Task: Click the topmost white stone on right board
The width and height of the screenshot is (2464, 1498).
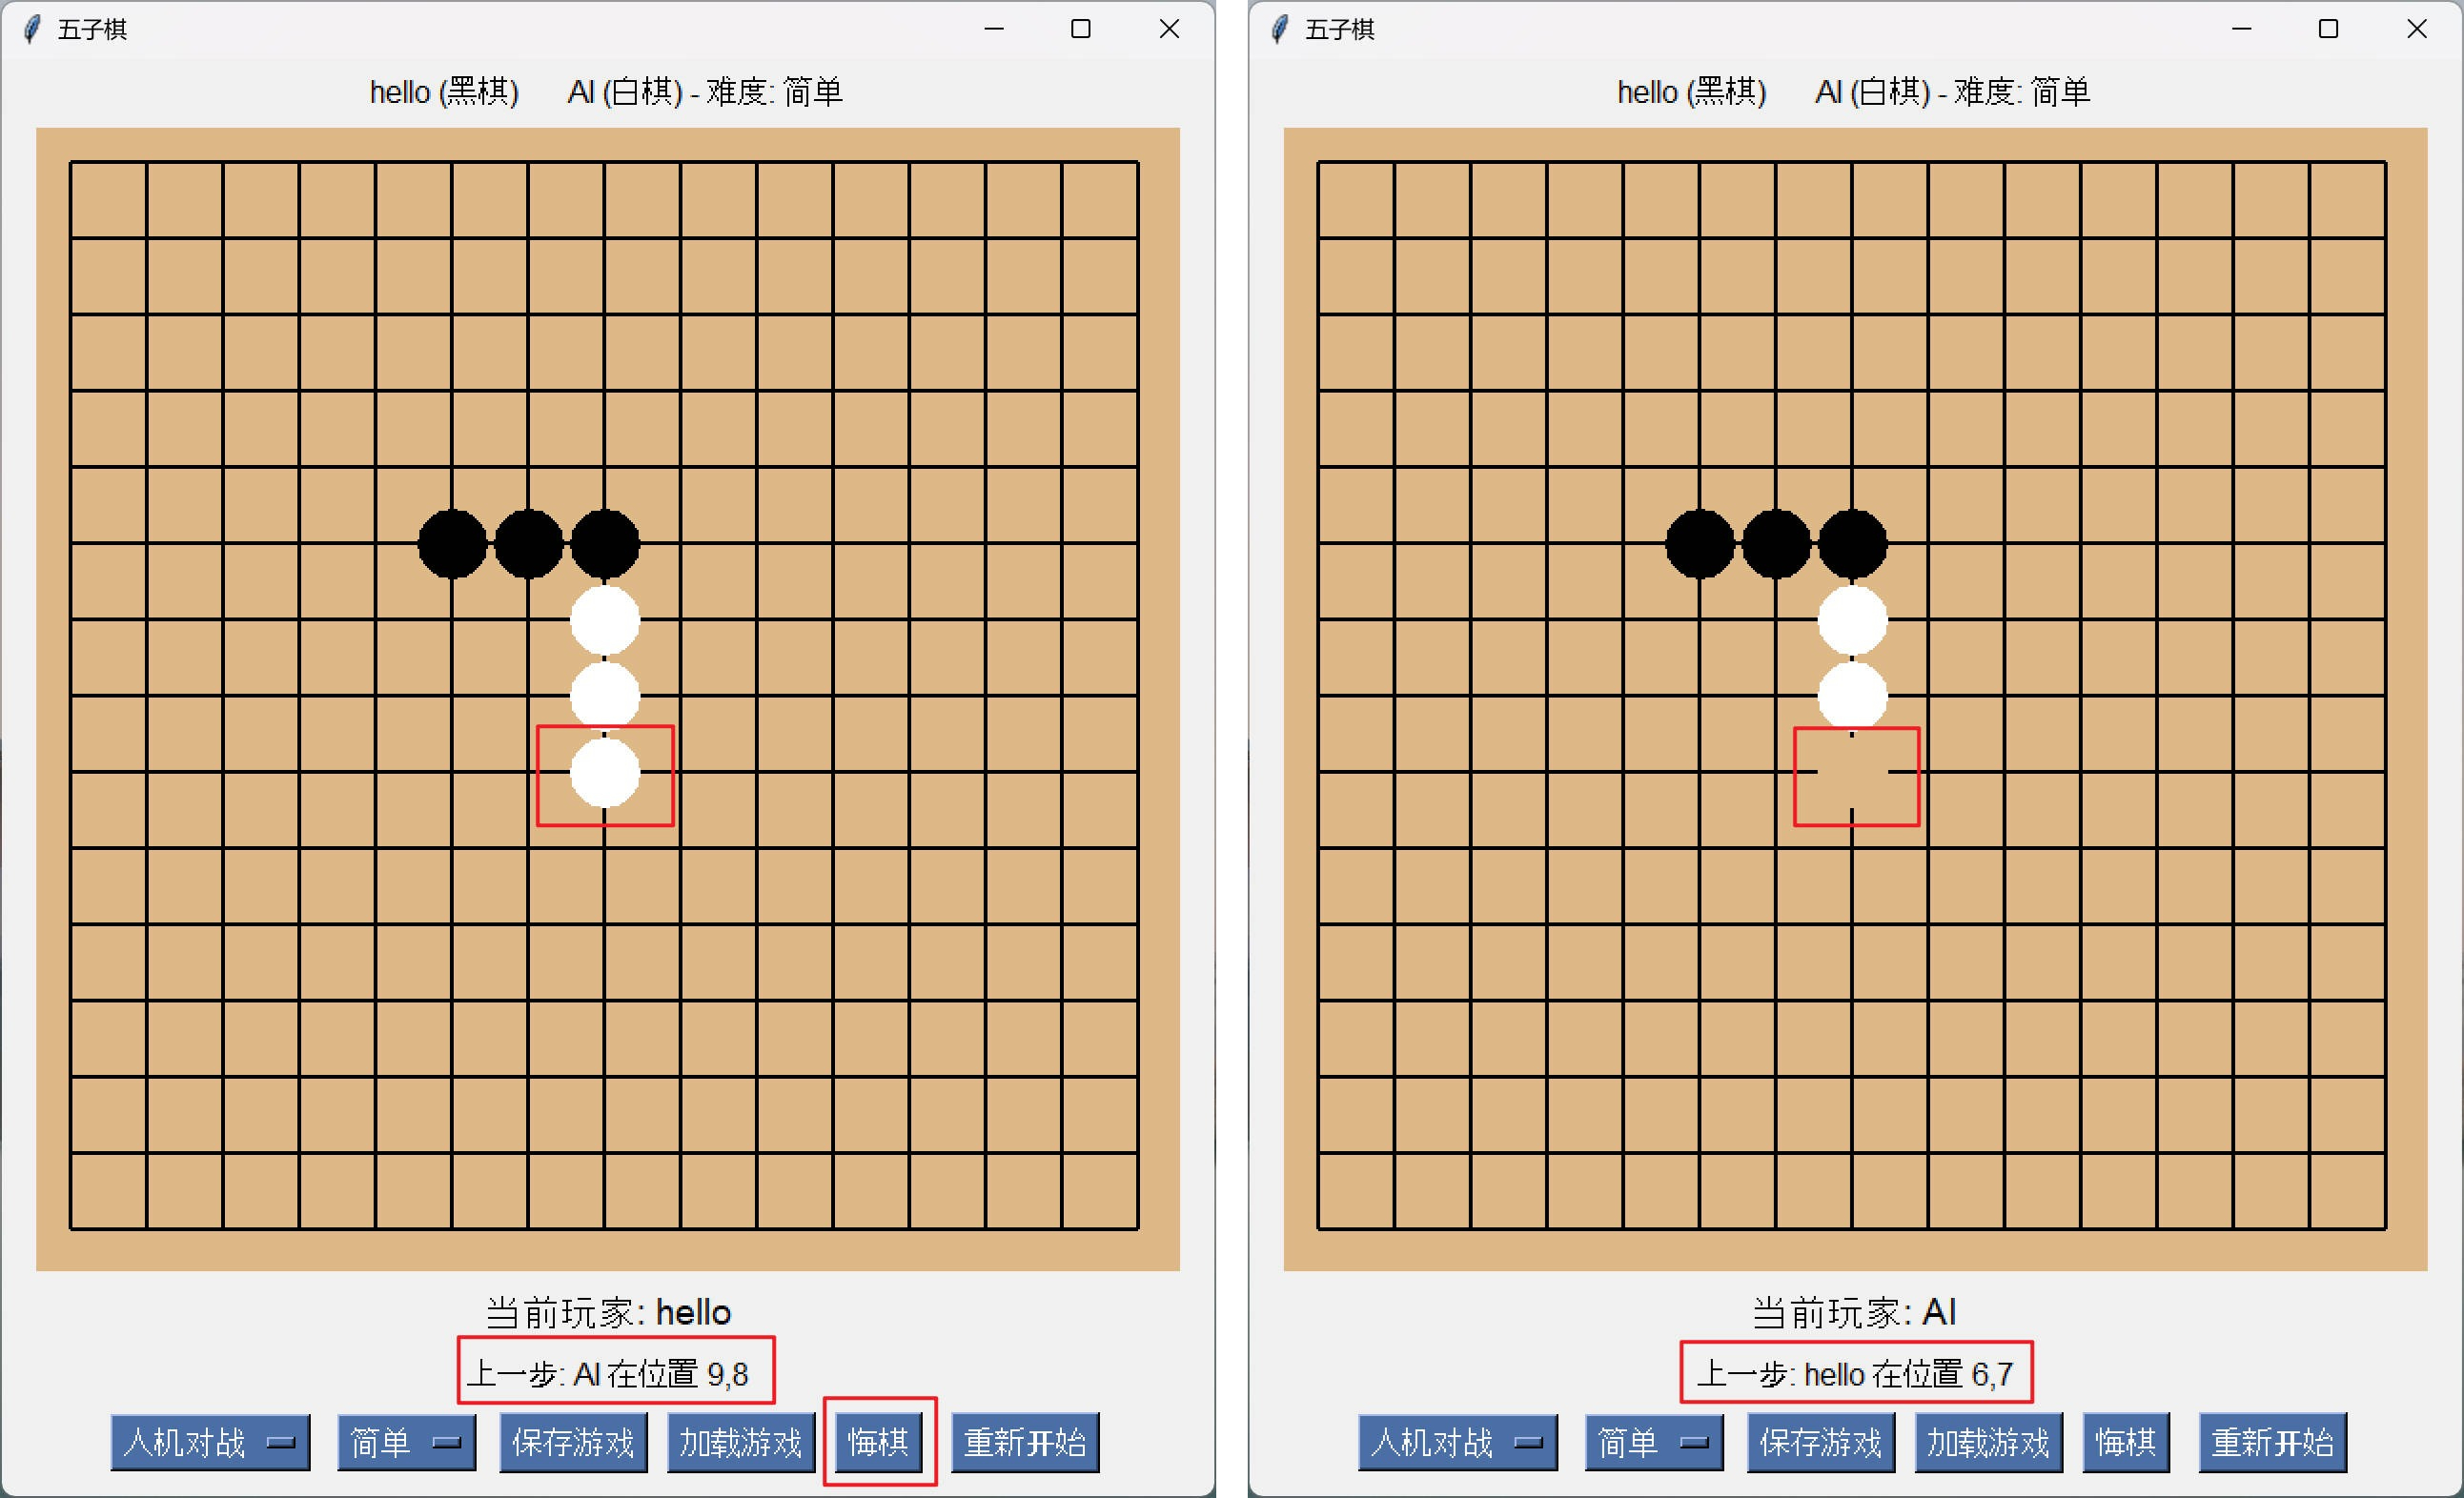Action: (x=1852, y=620)
